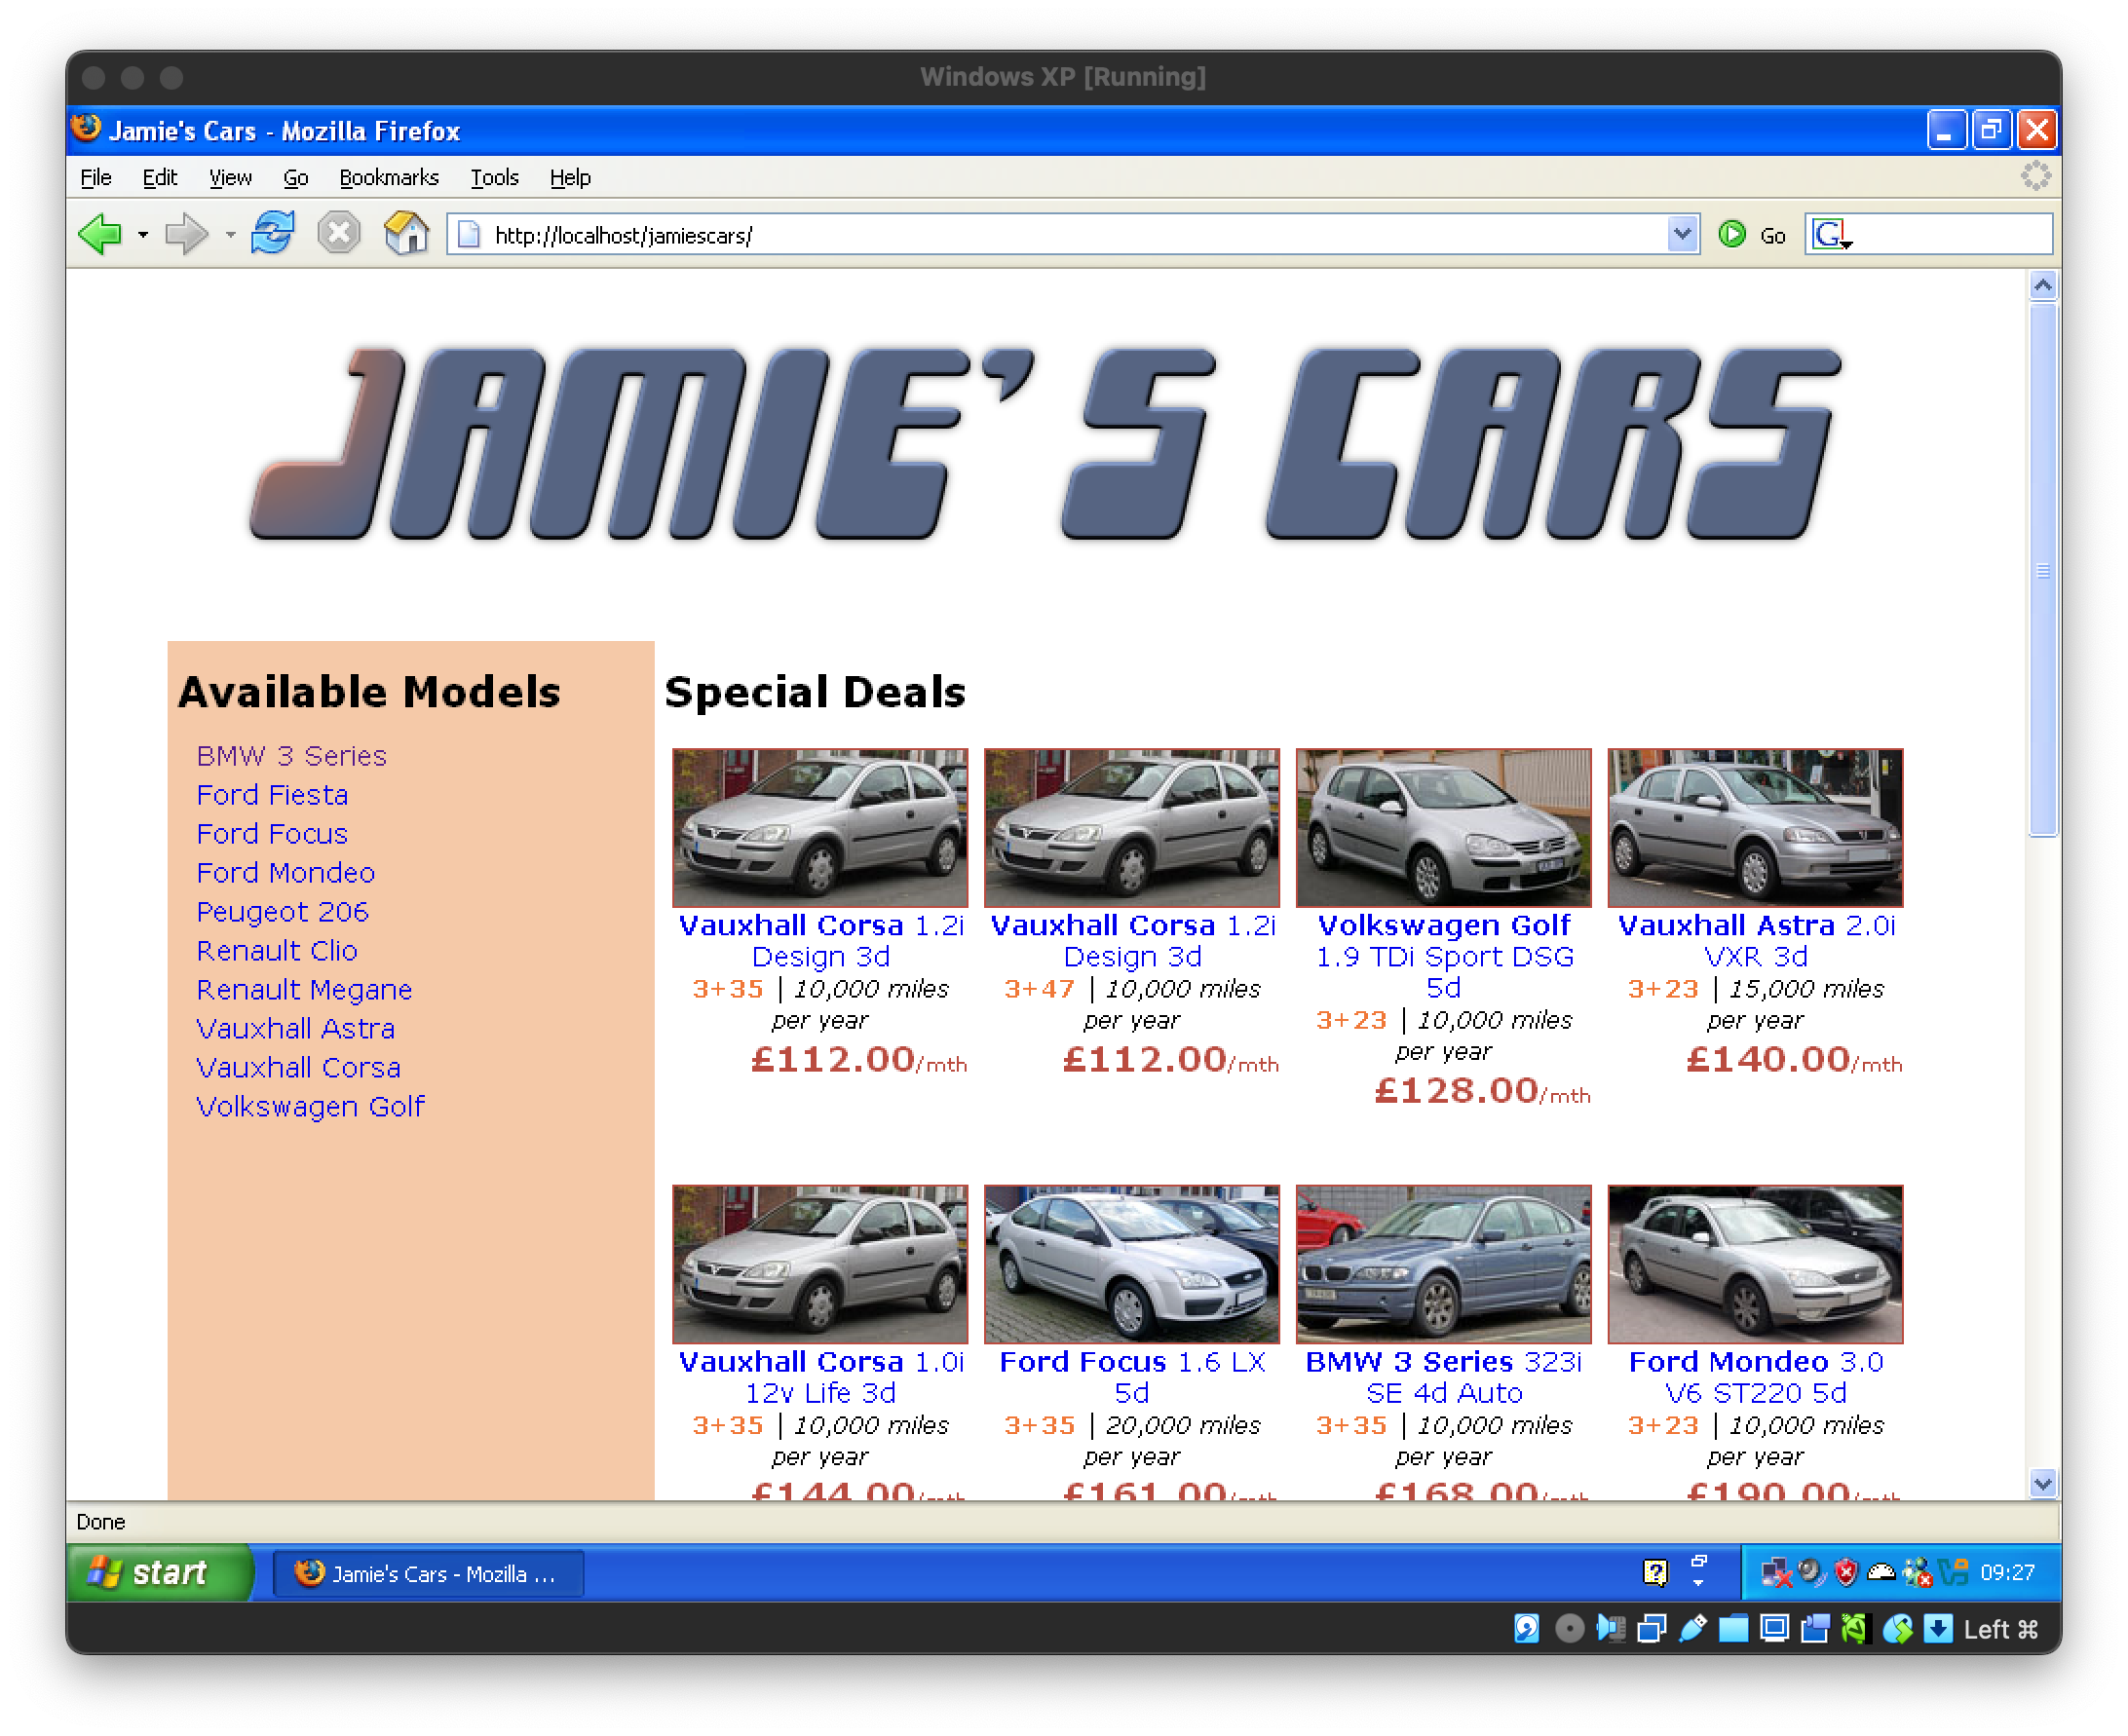Open the Volkswagen Golf sidebar link
The width and height of the screenshot is (2128, 1736).
click(310, 1107)
